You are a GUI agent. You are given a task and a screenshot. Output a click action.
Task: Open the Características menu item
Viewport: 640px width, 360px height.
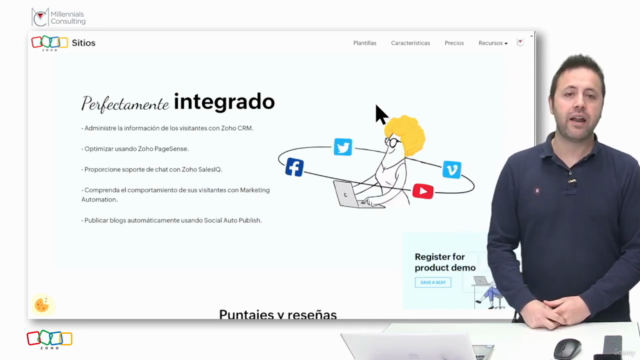point(410,43)
